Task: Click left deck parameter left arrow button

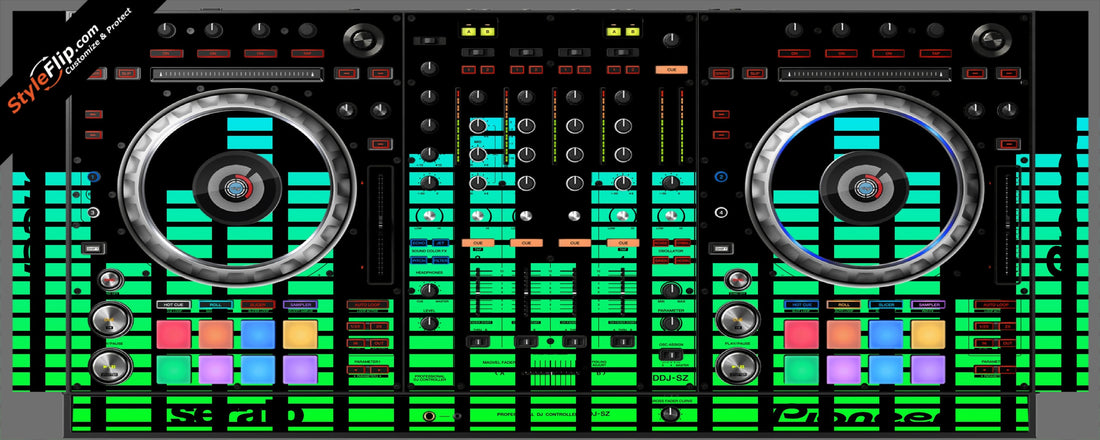Action: (x=356, y=369)
